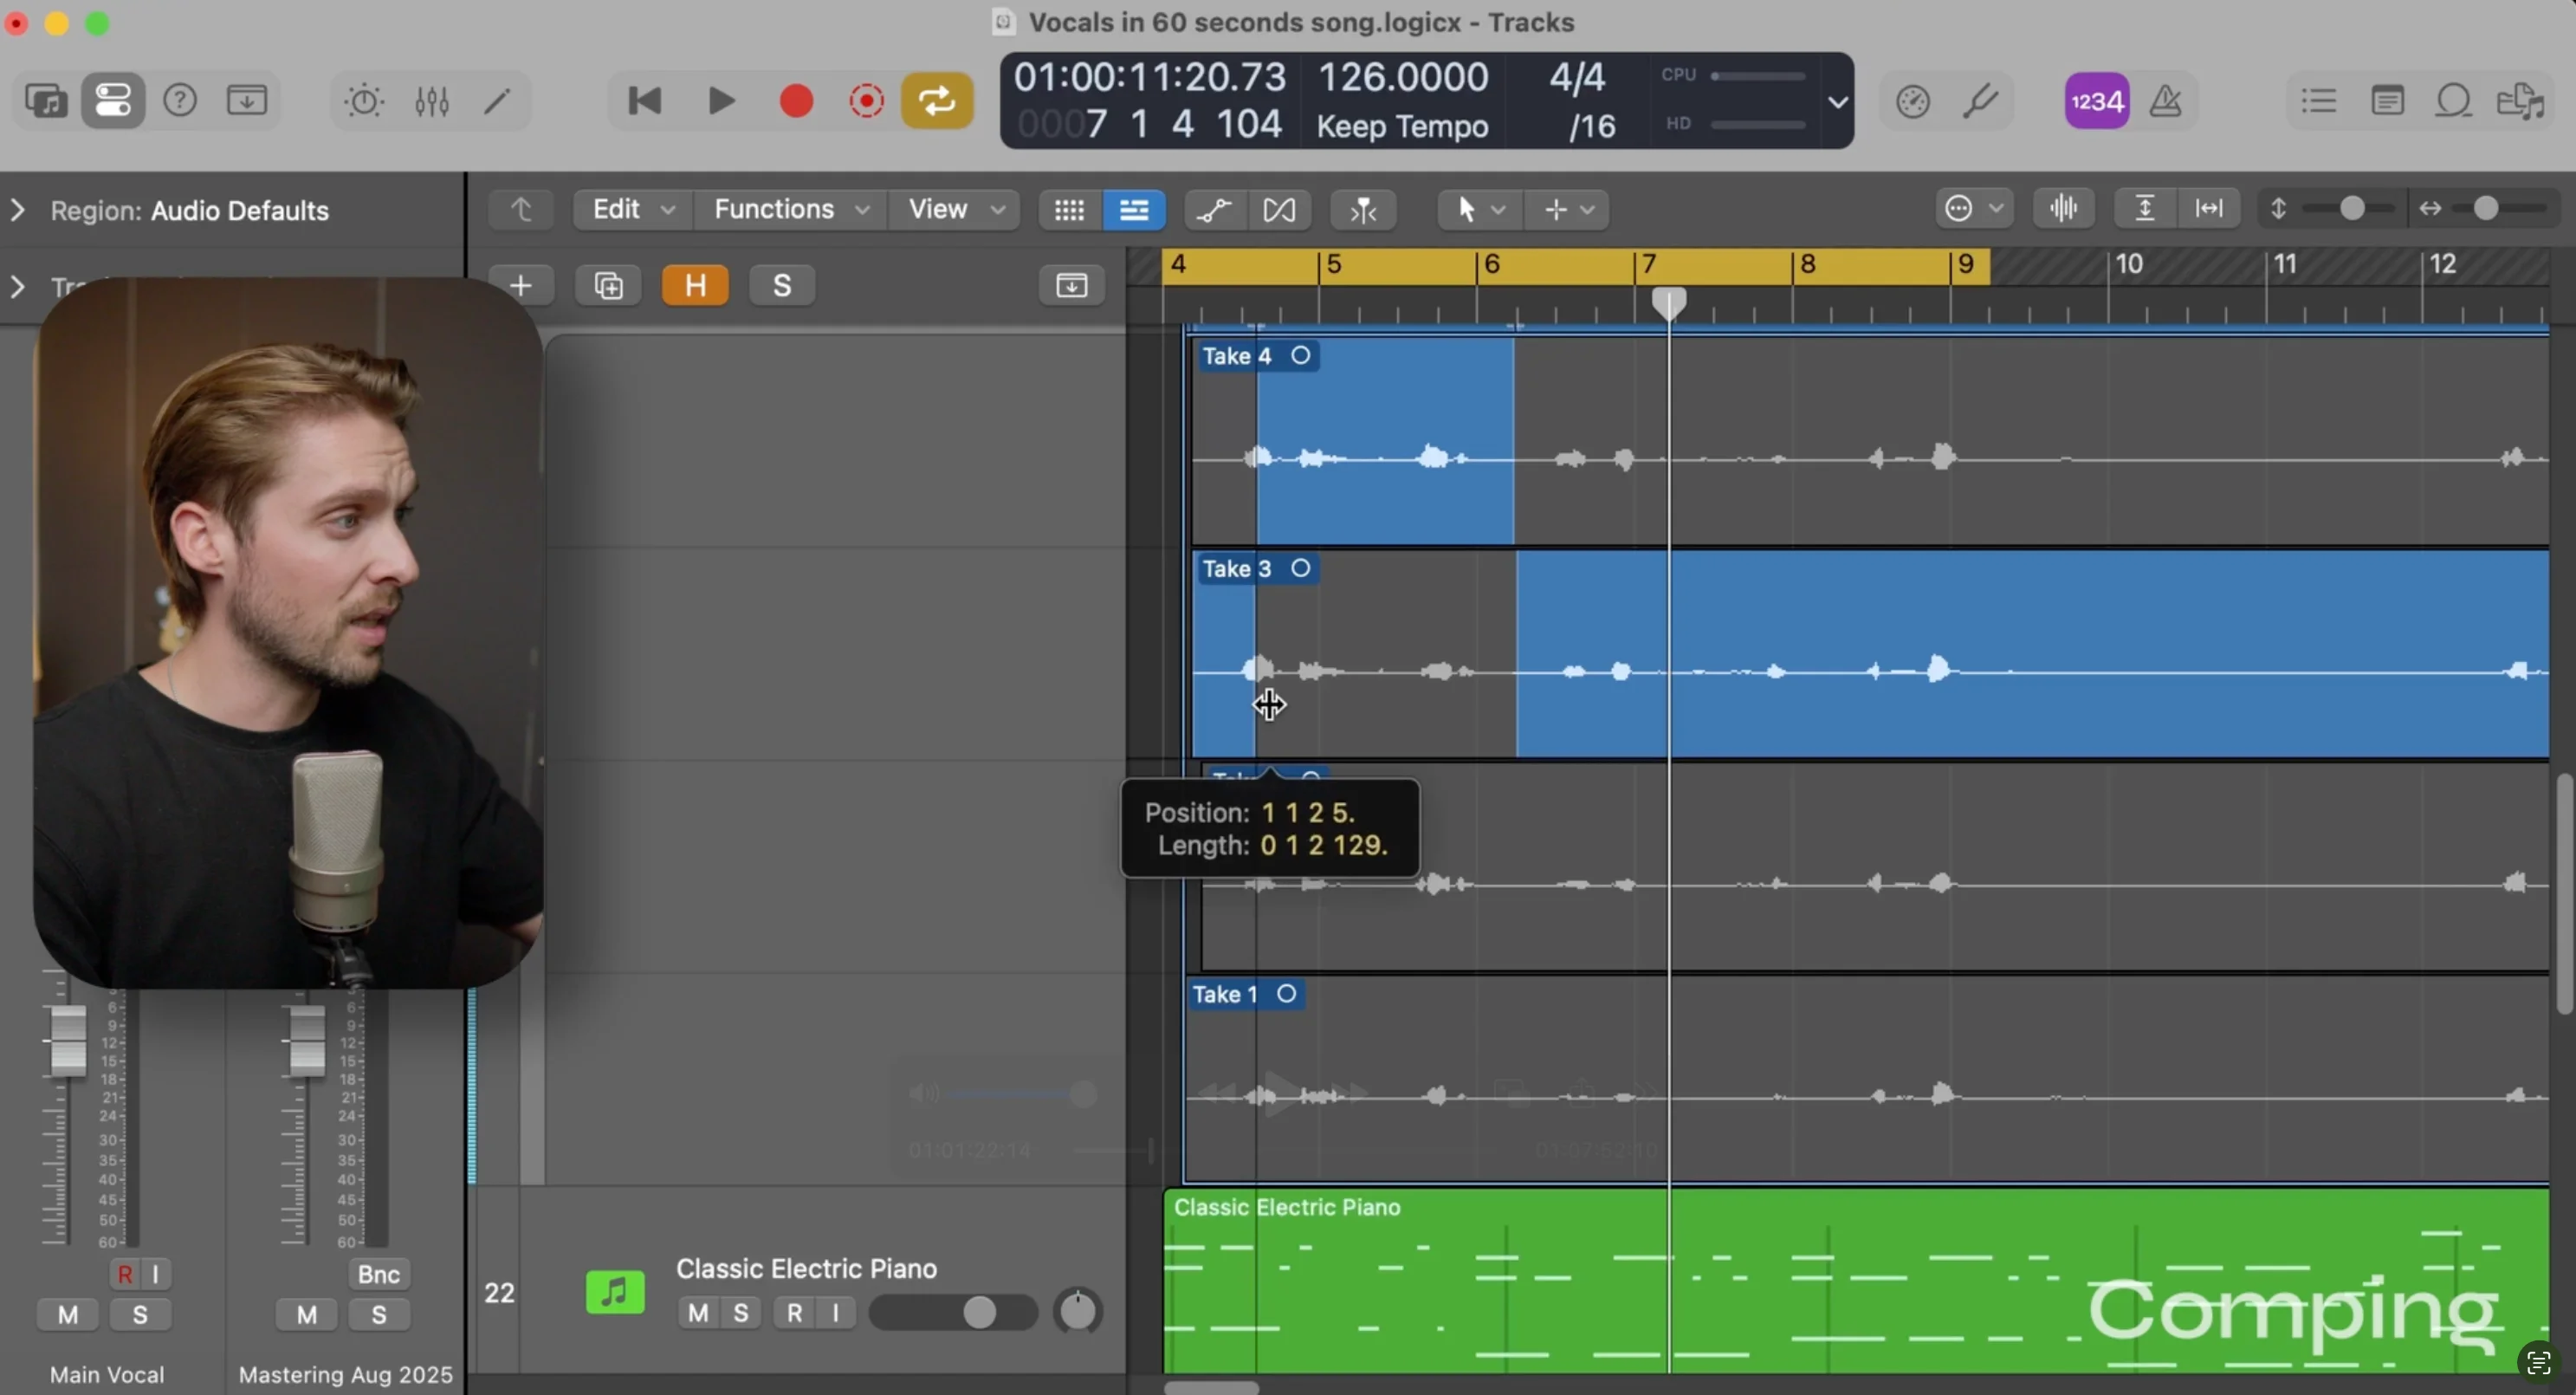Toggle the Hide tracks H button

point(695,286)
